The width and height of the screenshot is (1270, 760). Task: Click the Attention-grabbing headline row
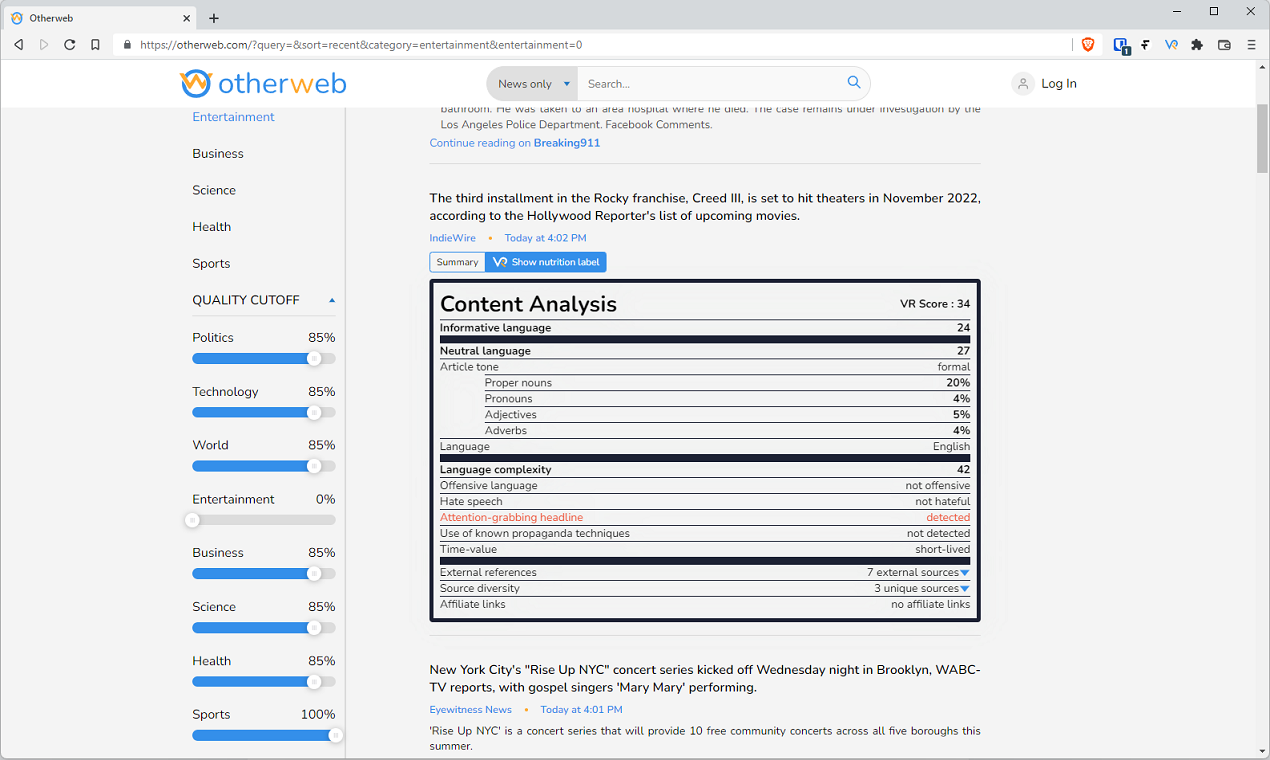[x=705, y=518]
